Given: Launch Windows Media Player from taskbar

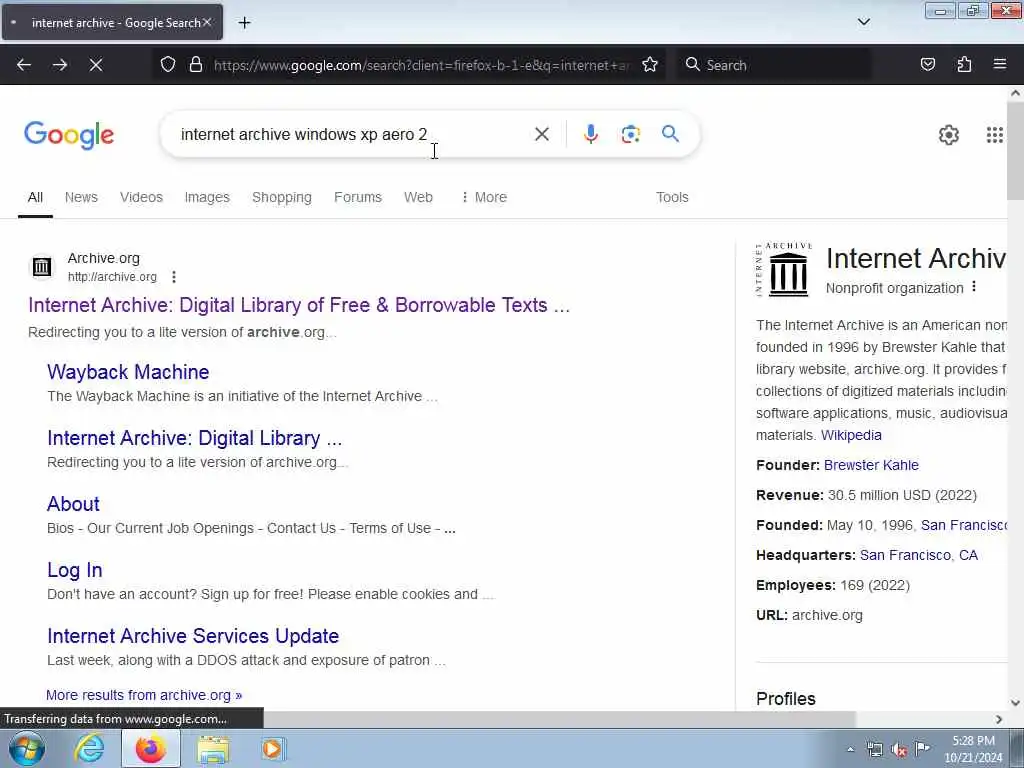Looking at the screenshot, I should [x=272, y=748].
